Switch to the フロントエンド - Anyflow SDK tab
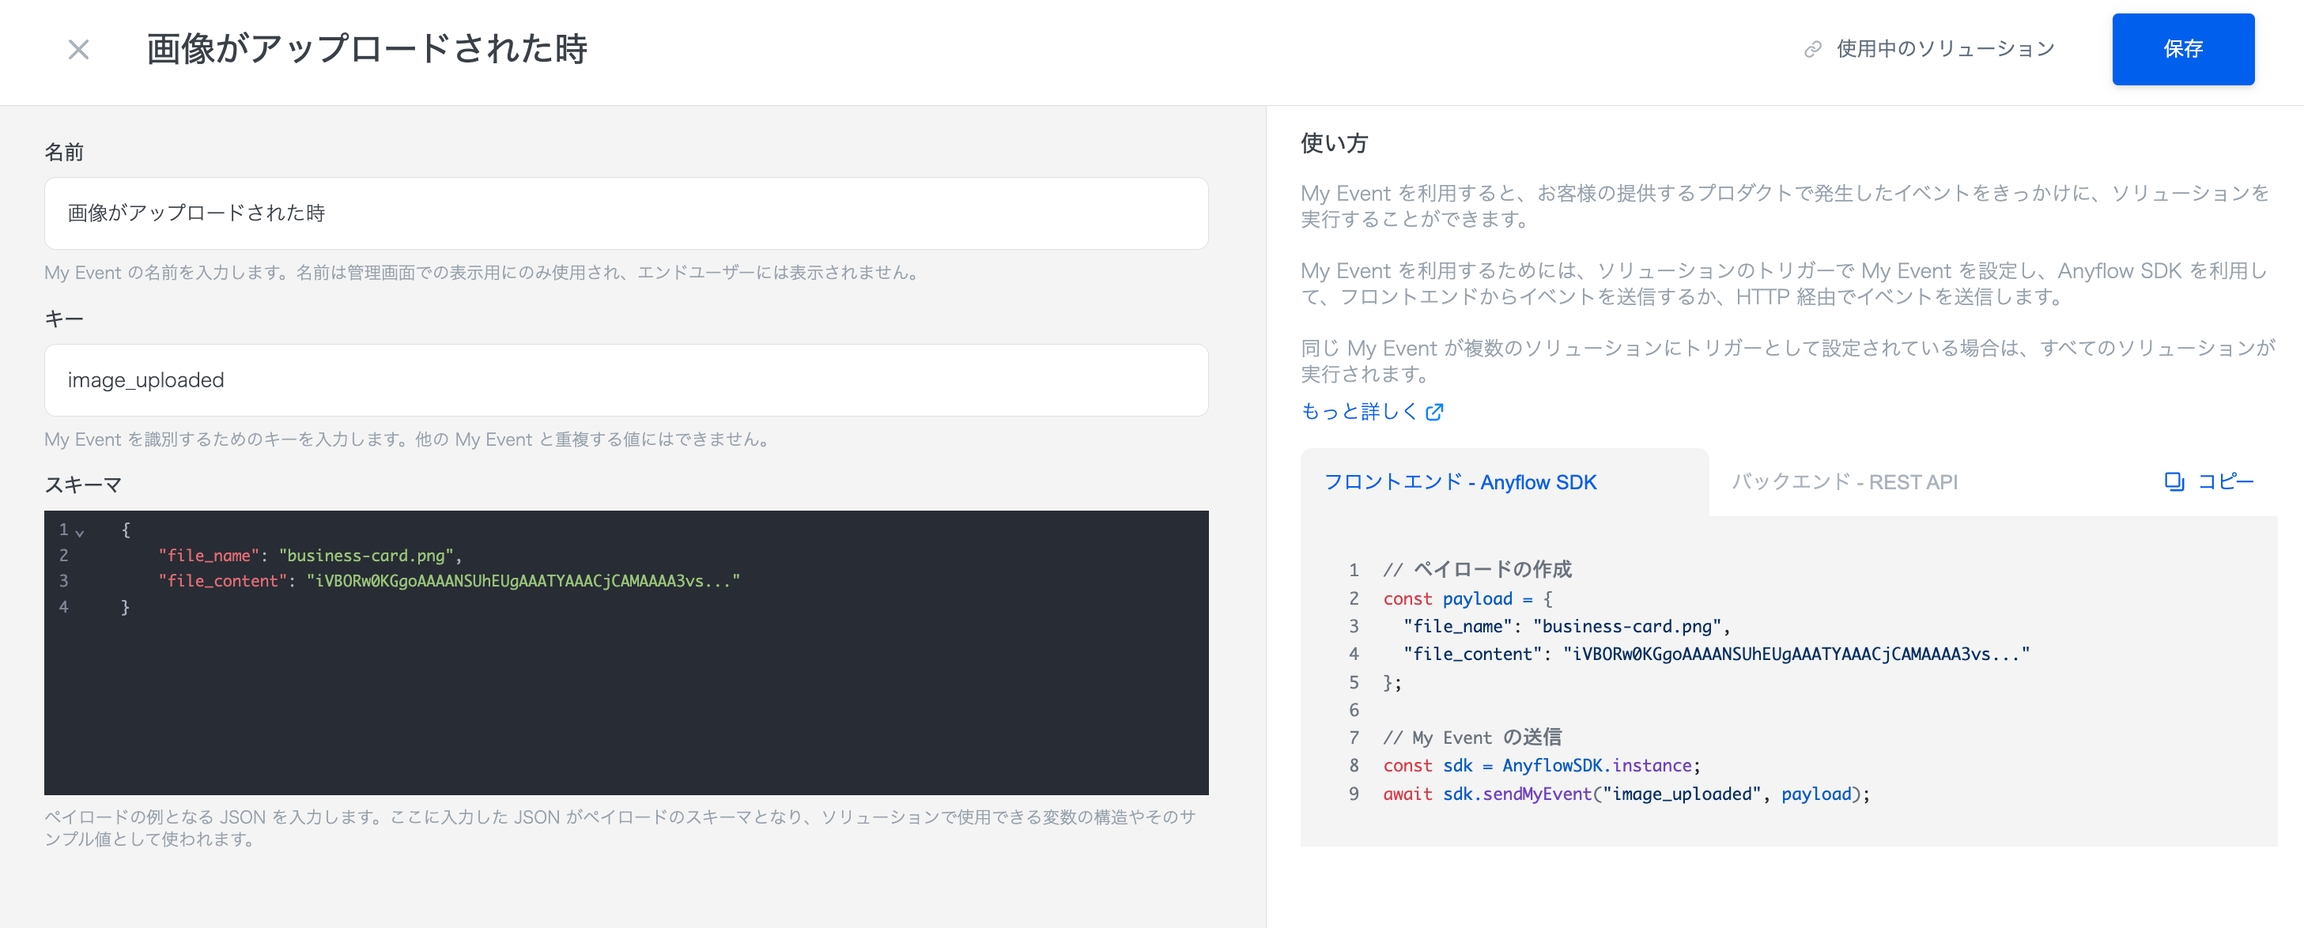 (1460, 482)
